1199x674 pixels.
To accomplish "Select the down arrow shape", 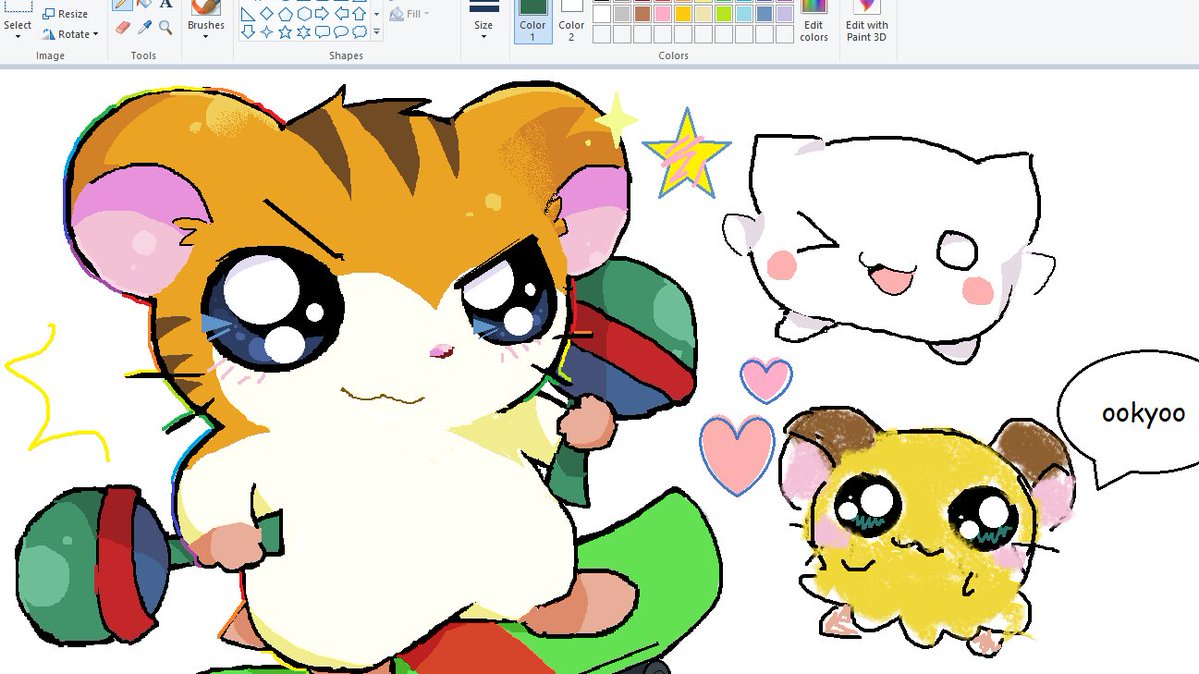I will 249,32.
